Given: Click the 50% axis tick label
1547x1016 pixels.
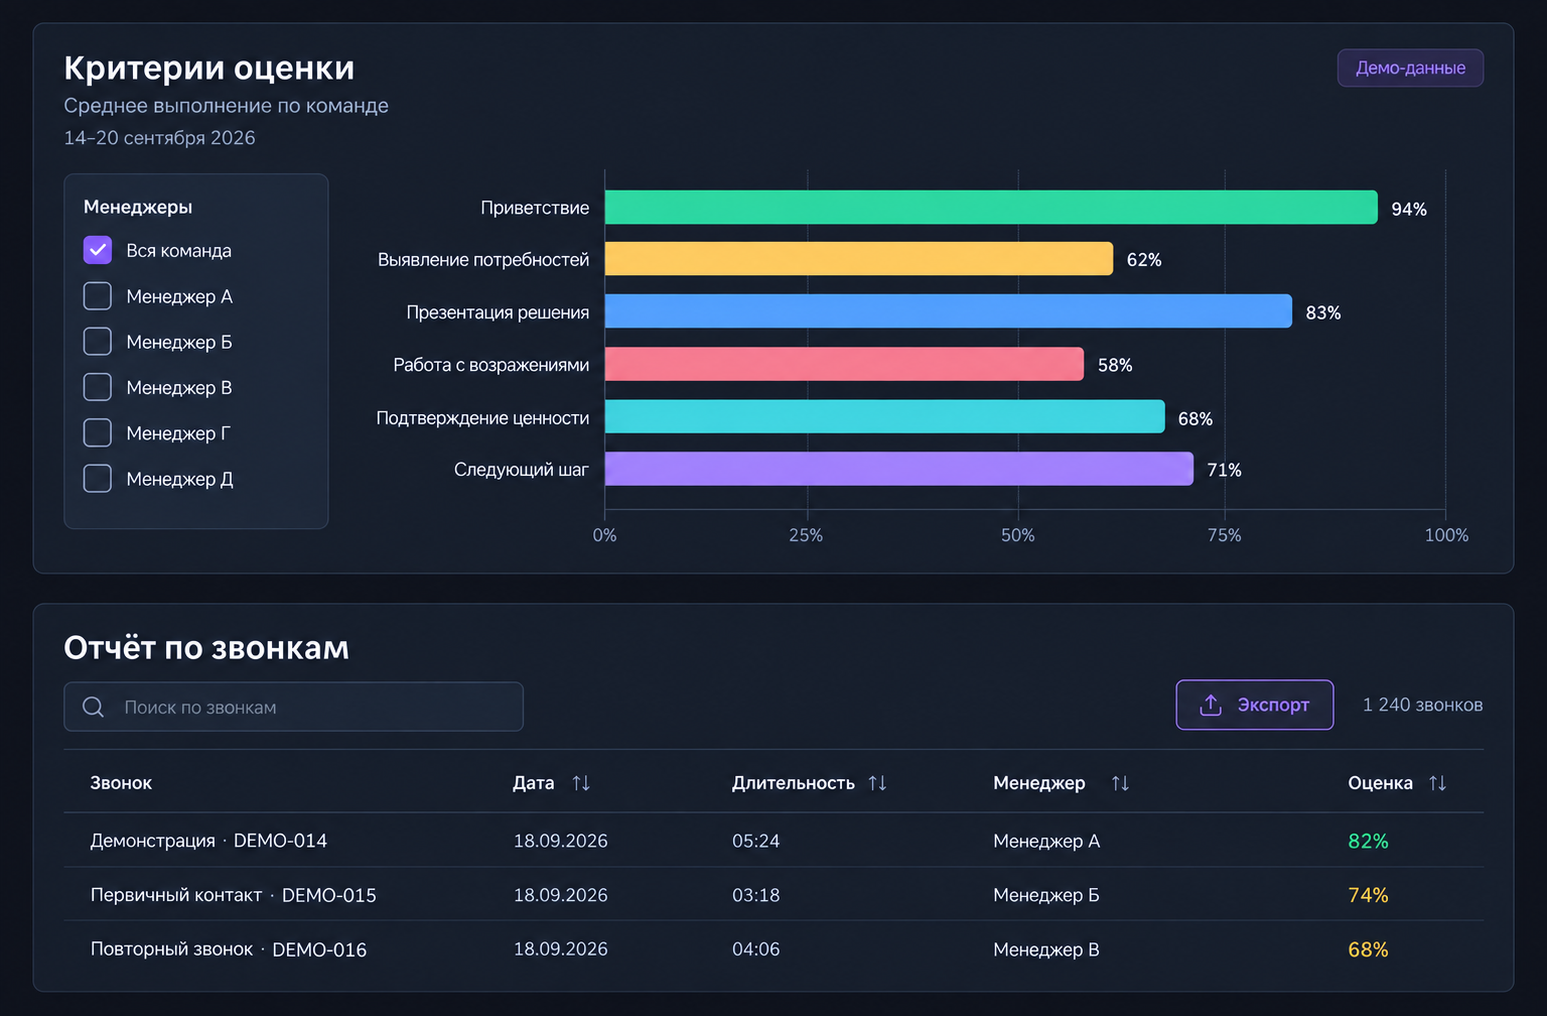Looking at the screenshot, I should coord(1018,535).
